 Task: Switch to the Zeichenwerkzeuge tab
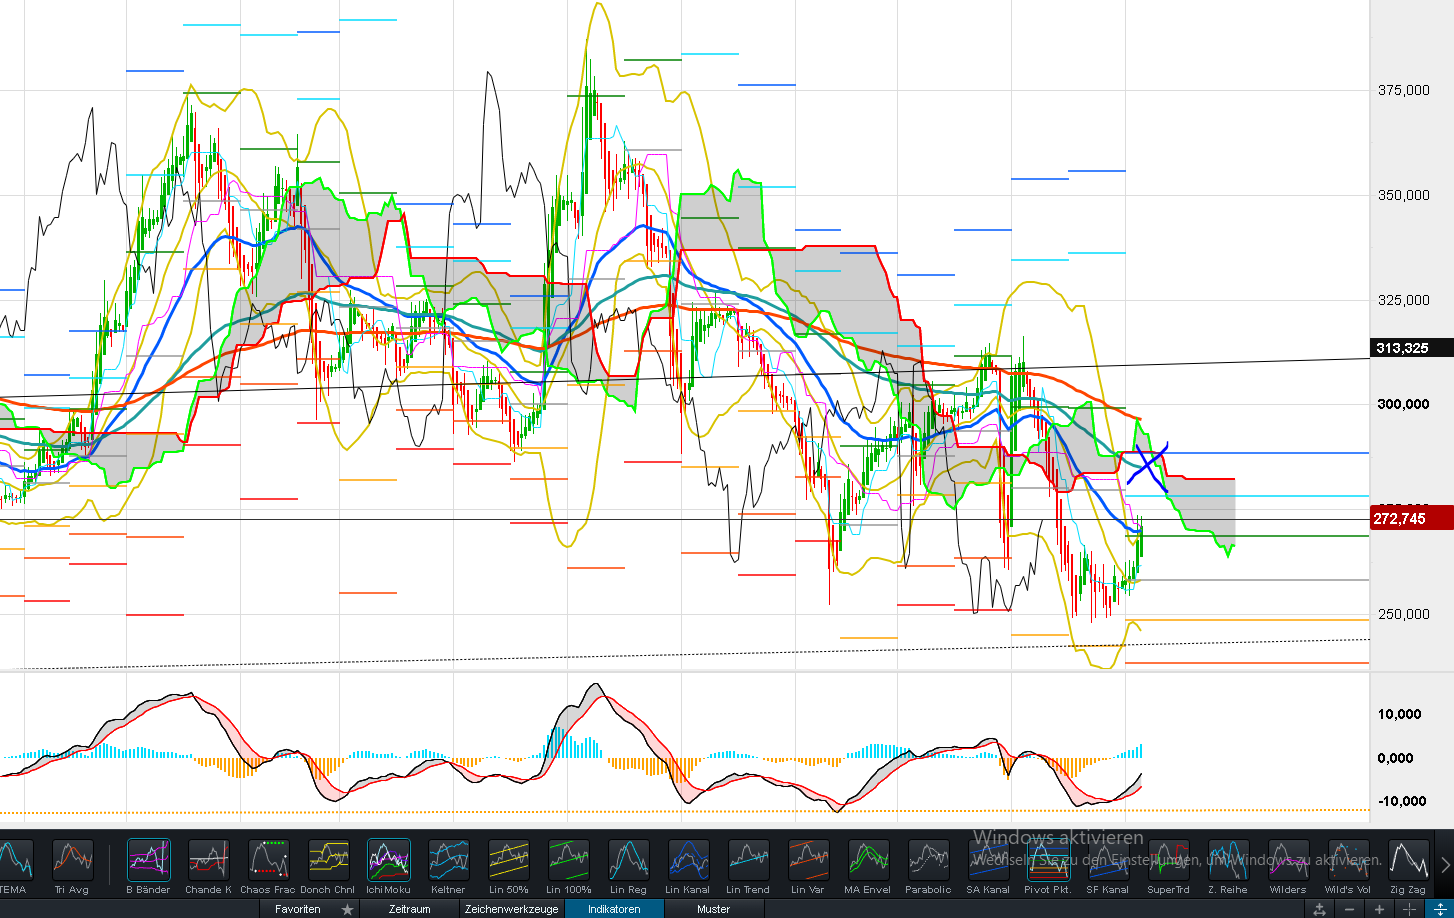[x=512, y=909]
